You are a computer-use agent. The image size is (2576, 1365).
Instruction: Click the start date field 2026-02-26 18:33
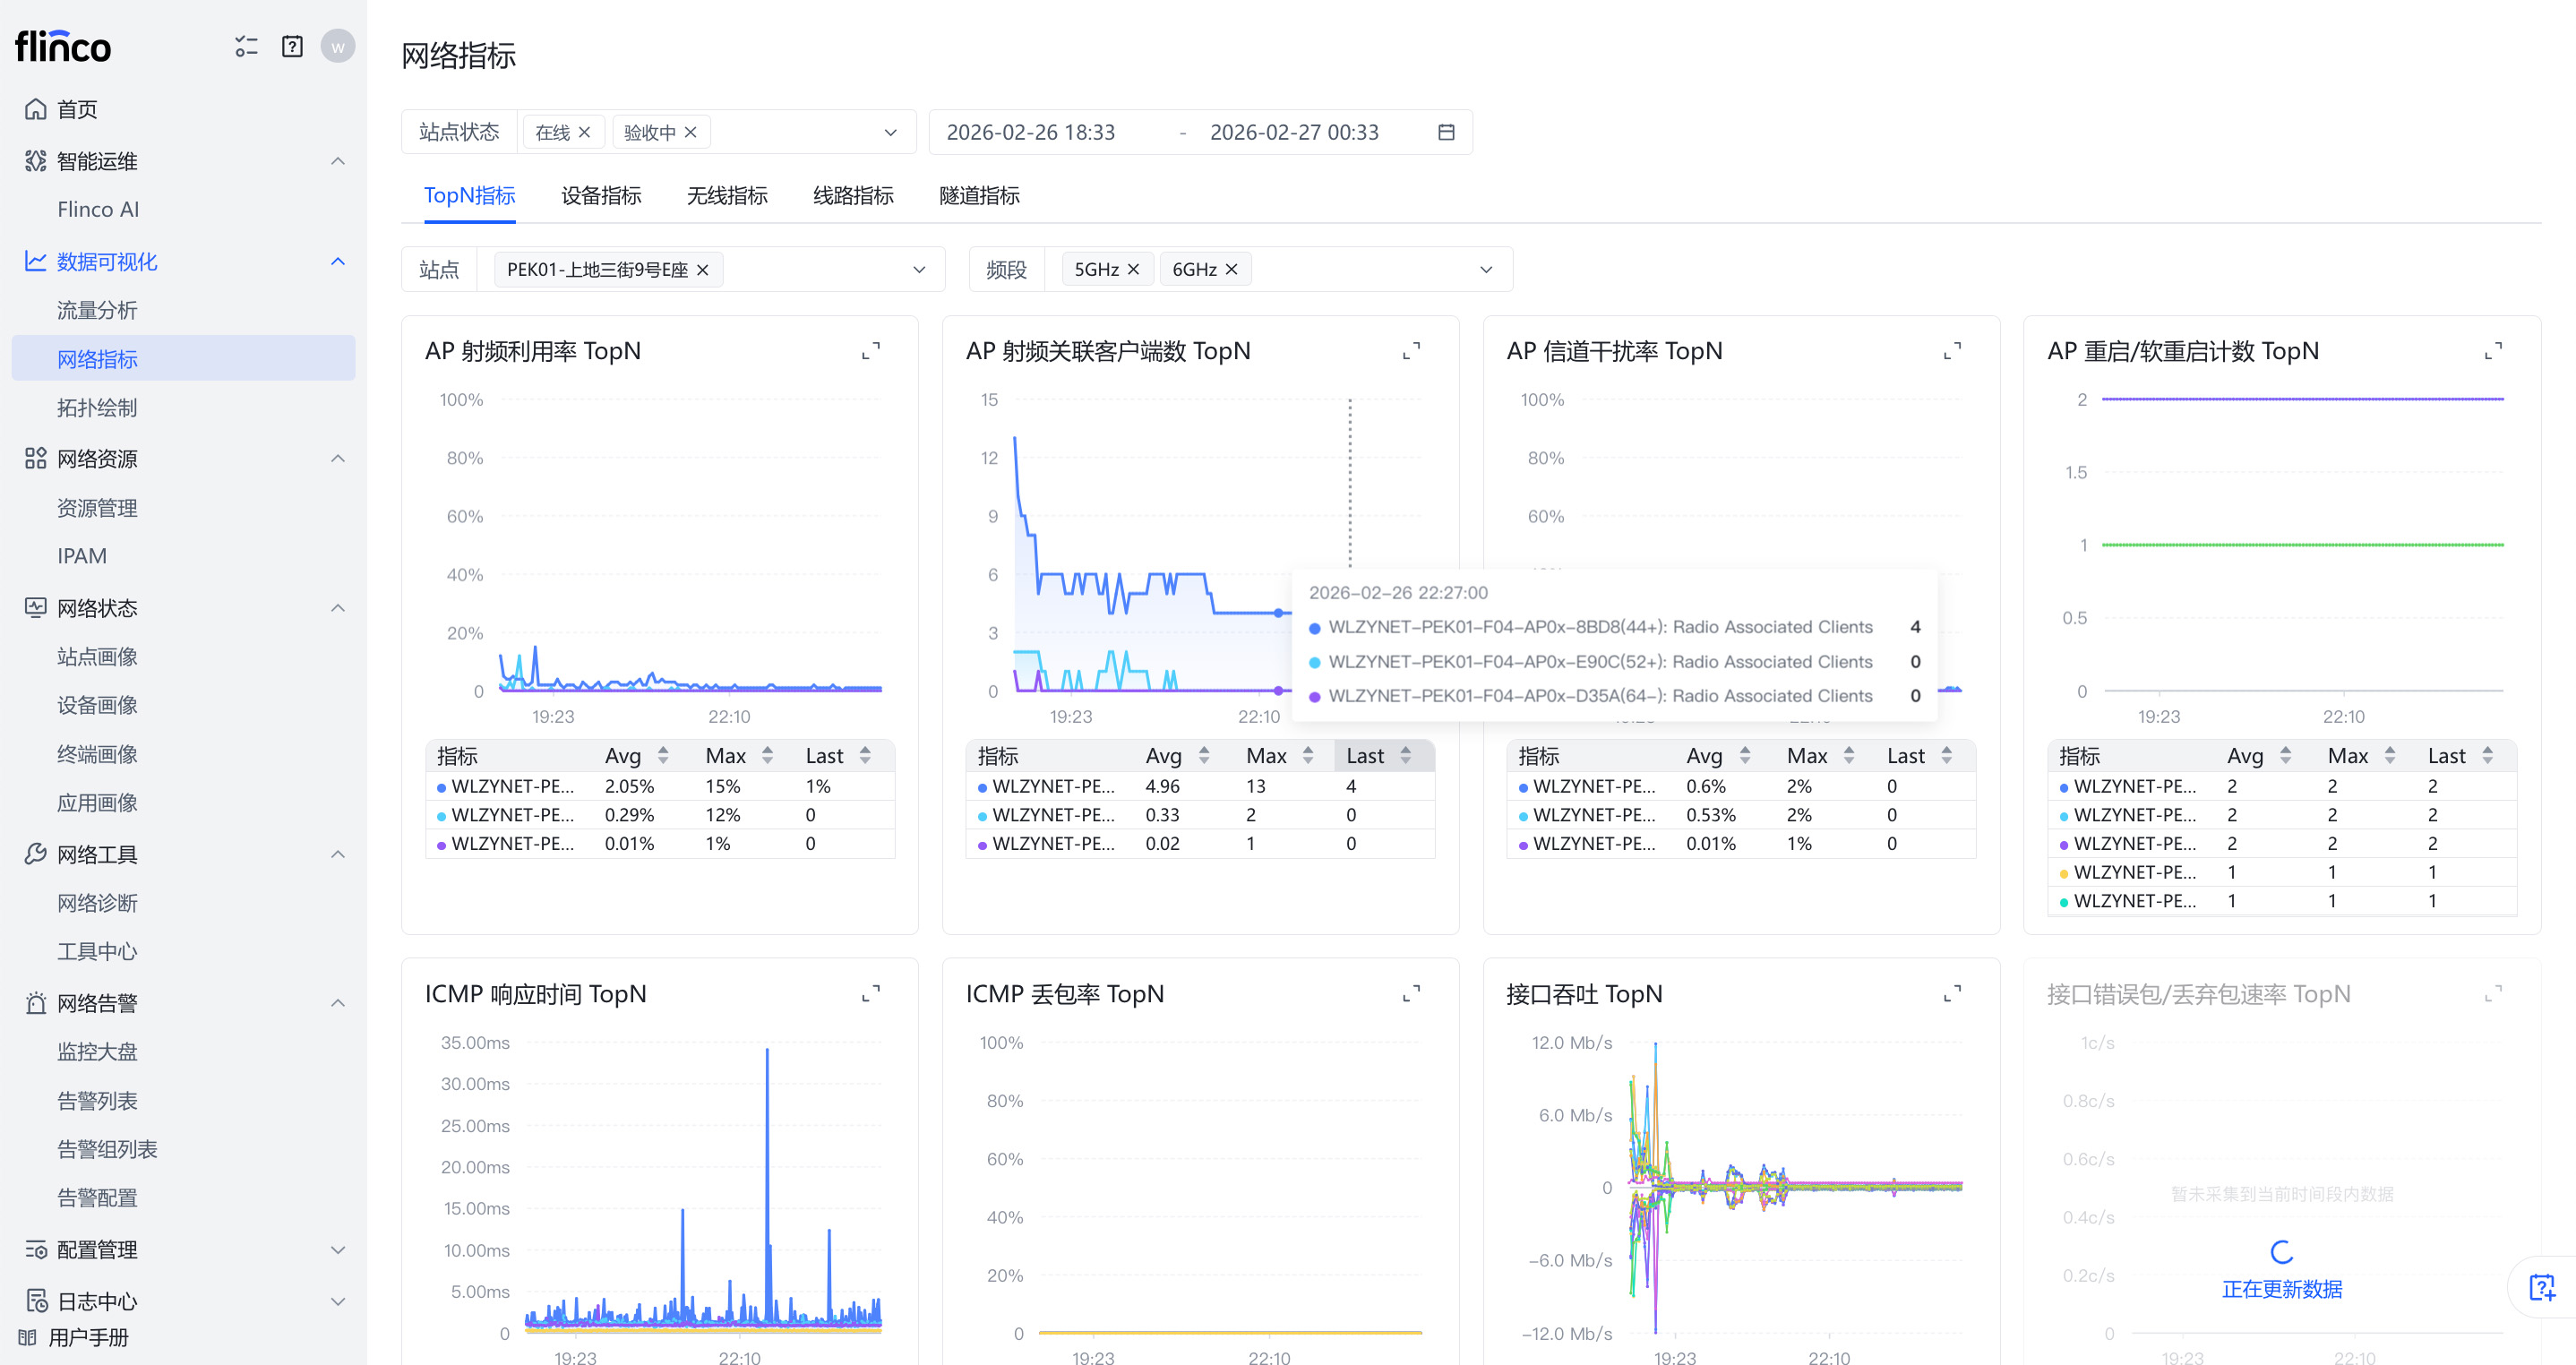(1030, 132)
